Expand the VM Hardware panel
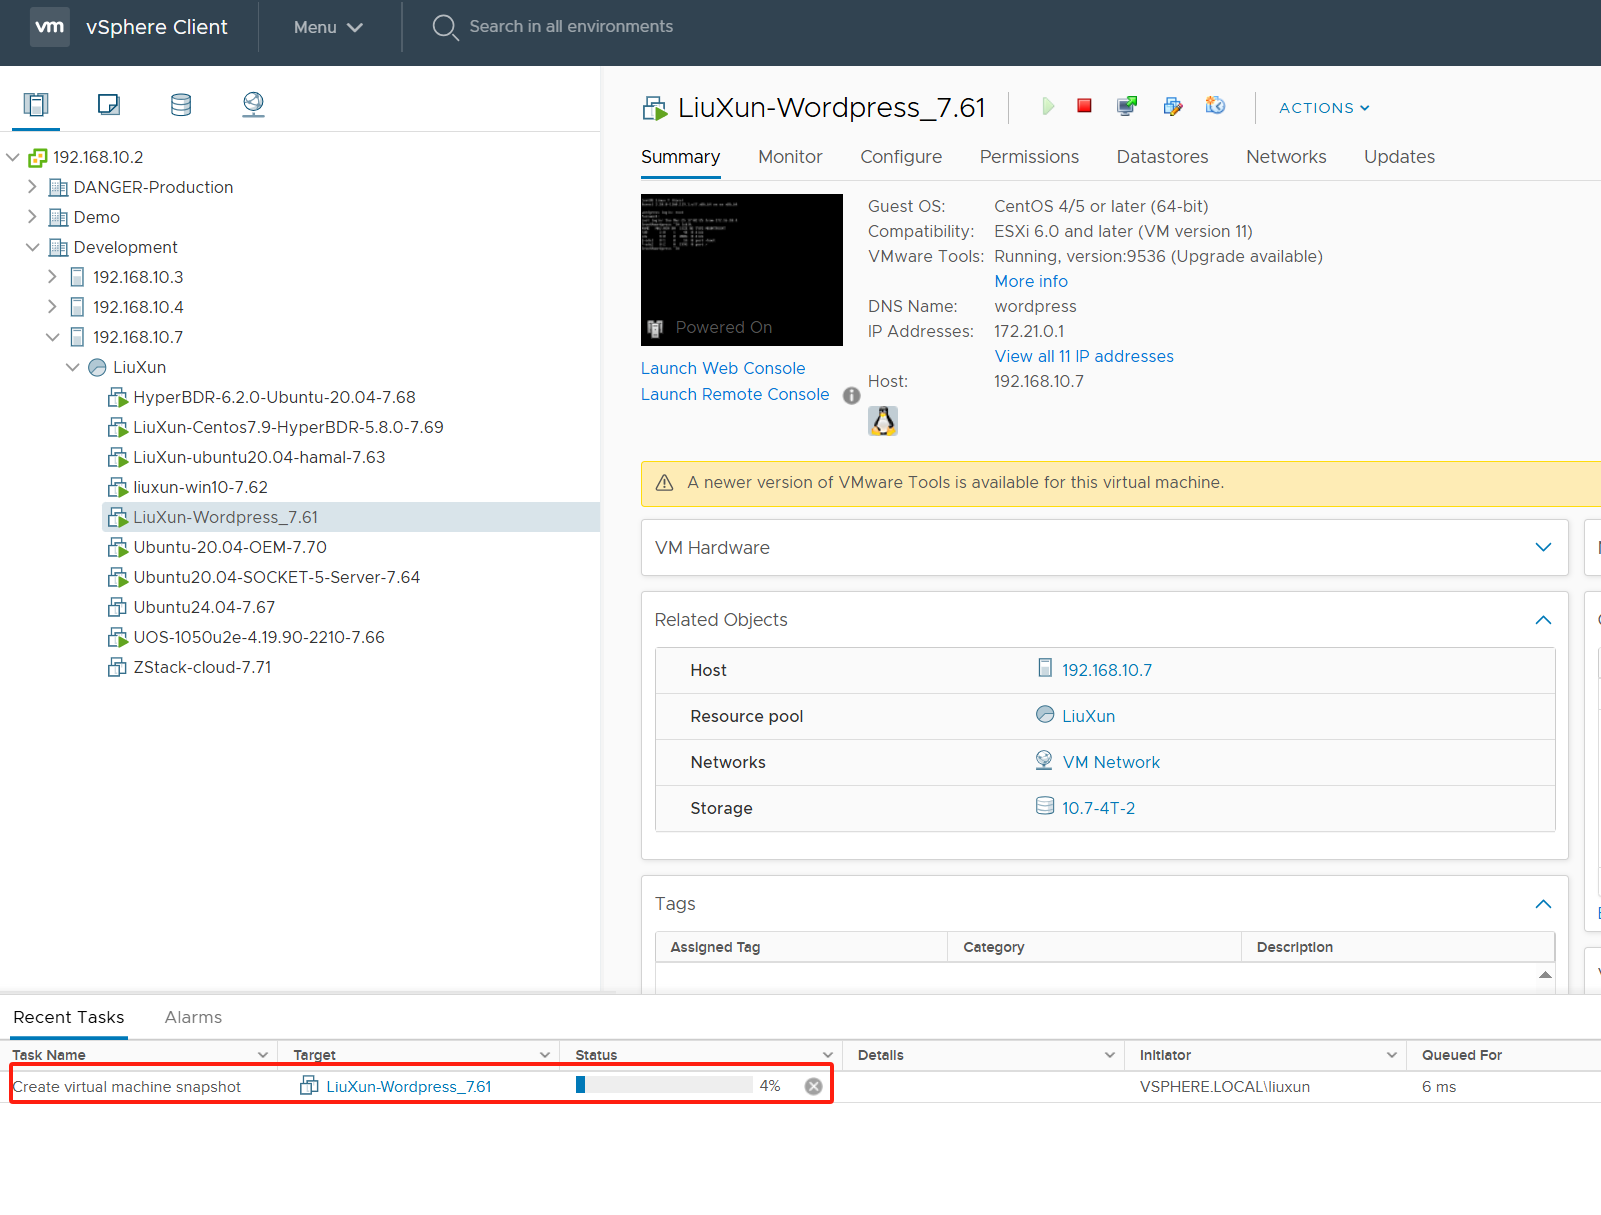Image resolution: width=1601 pixels, height=1215 pixels. tap(1543, 547)
